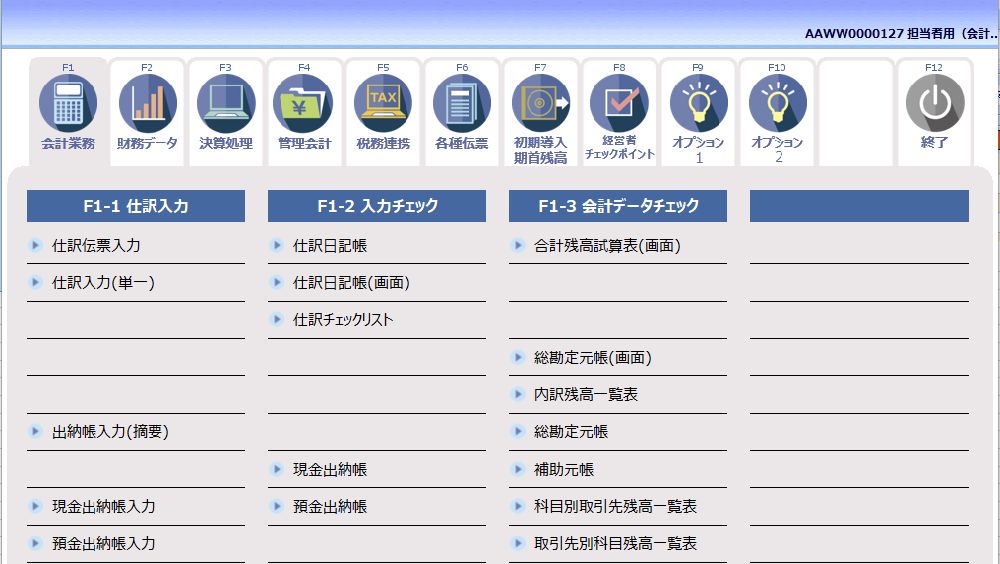The height and width of the screenshot is (564, 1000).
Task: Open 現金出納帳 link in 入力チェック
Action: [x=330, y=470]
